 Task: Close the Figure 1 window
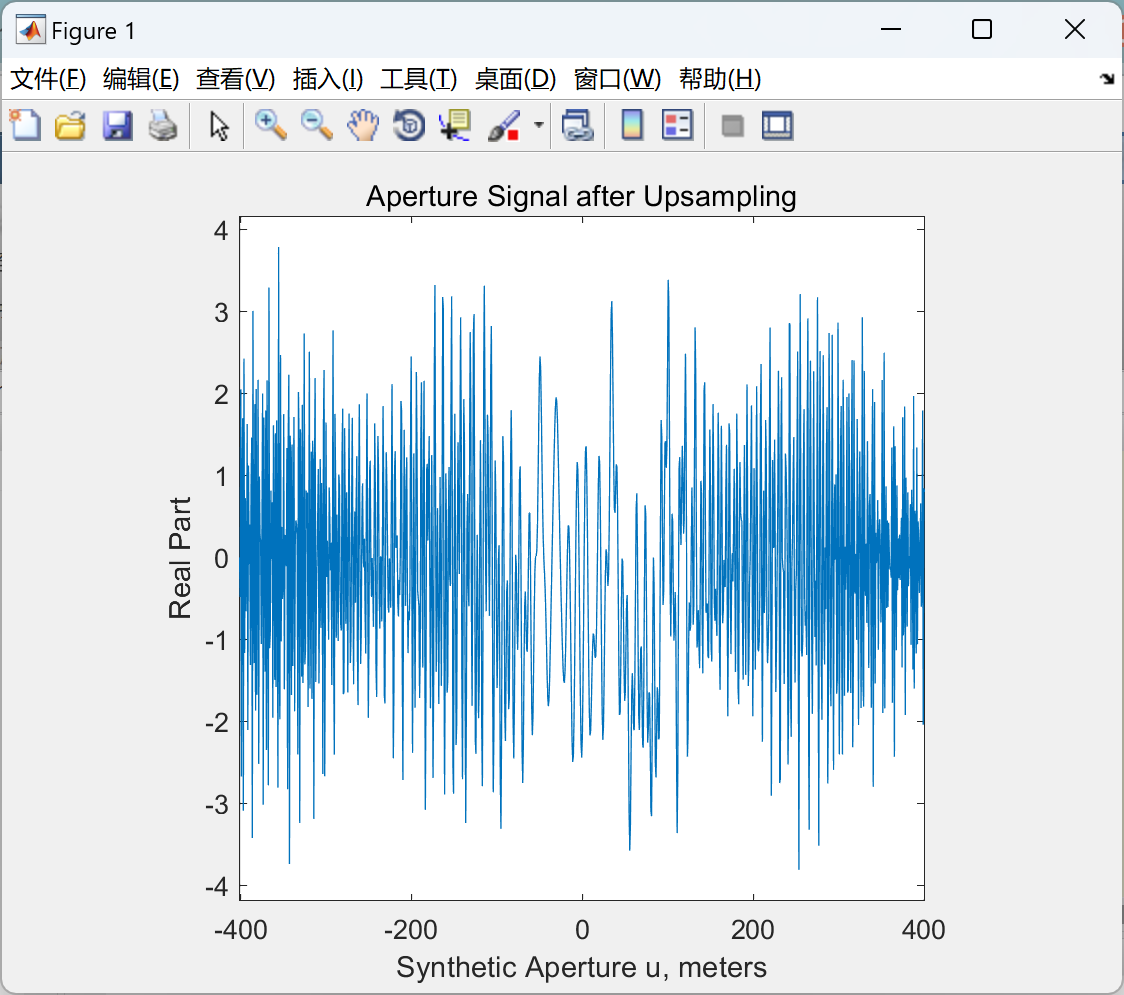pos(1075,29)
